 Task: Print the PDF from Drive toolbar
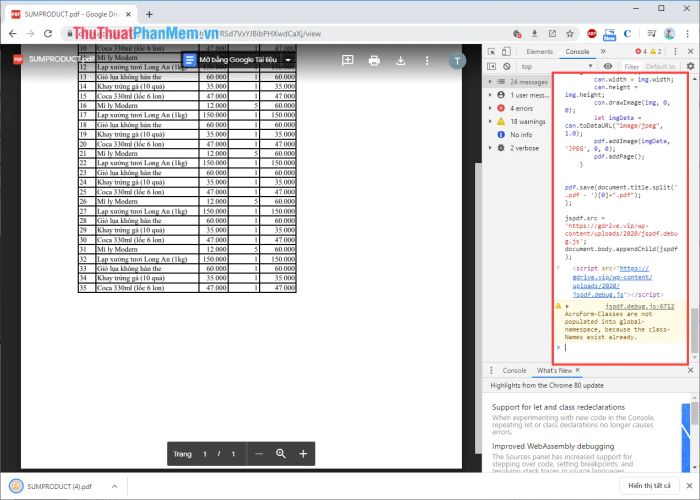374,60
